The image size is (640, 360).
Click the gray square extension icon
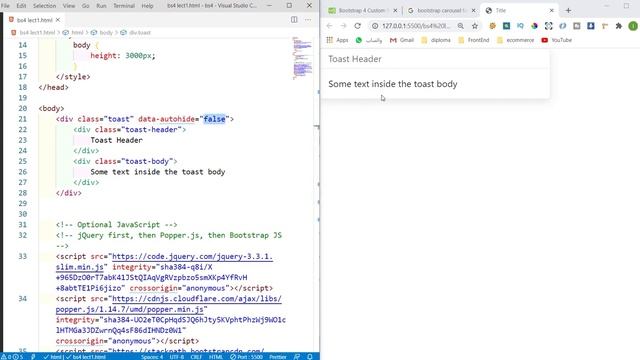coord(577,26)
